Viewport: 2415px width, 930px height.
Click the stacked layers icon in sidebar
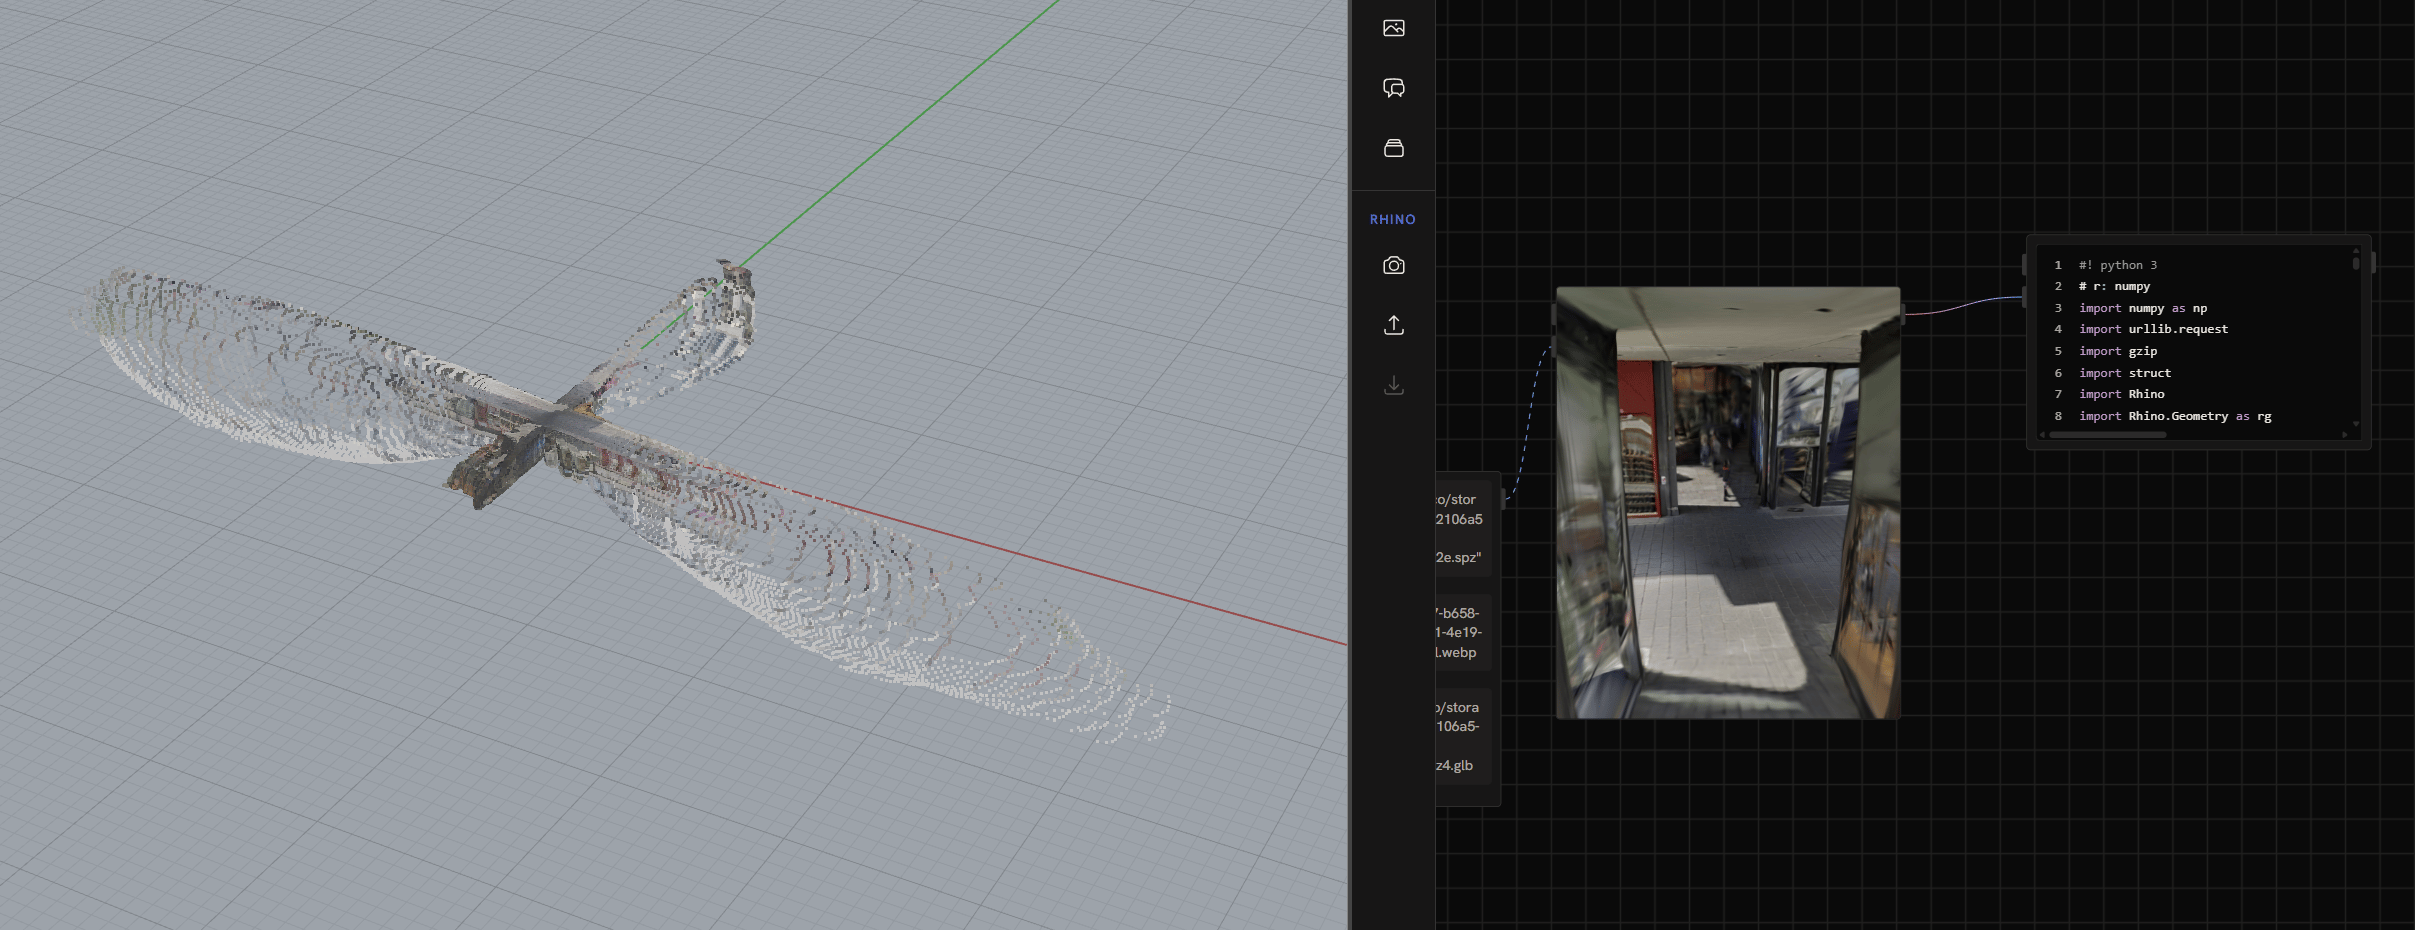click(1393, 148)
